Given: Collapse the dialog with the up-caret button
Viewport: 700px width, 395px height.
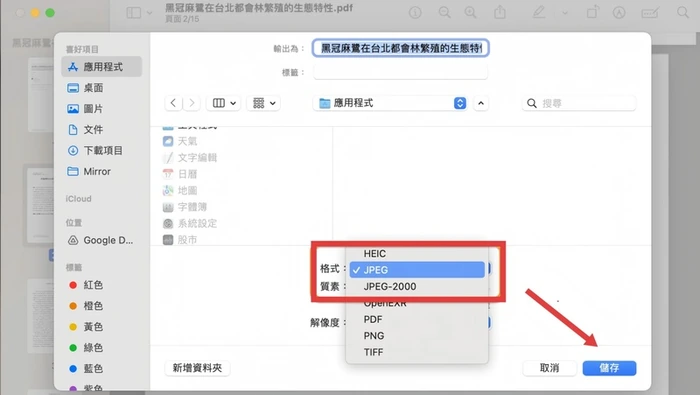Looking at the screenshot, I should tap(480, 103).
